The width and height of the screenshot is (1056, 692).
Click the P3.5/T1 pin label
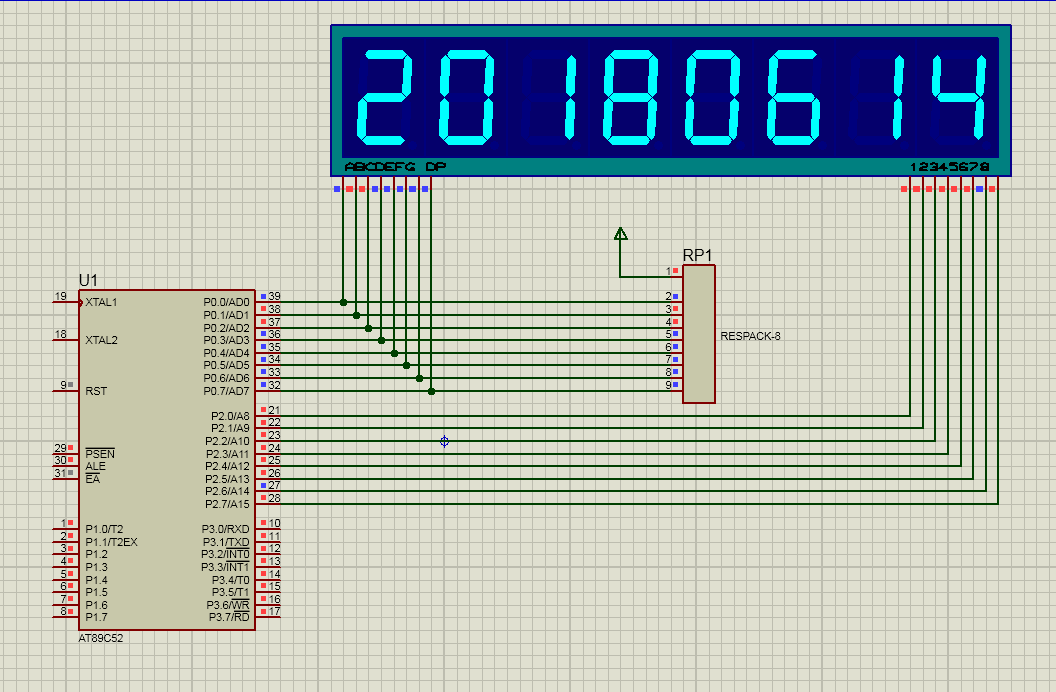230,592
